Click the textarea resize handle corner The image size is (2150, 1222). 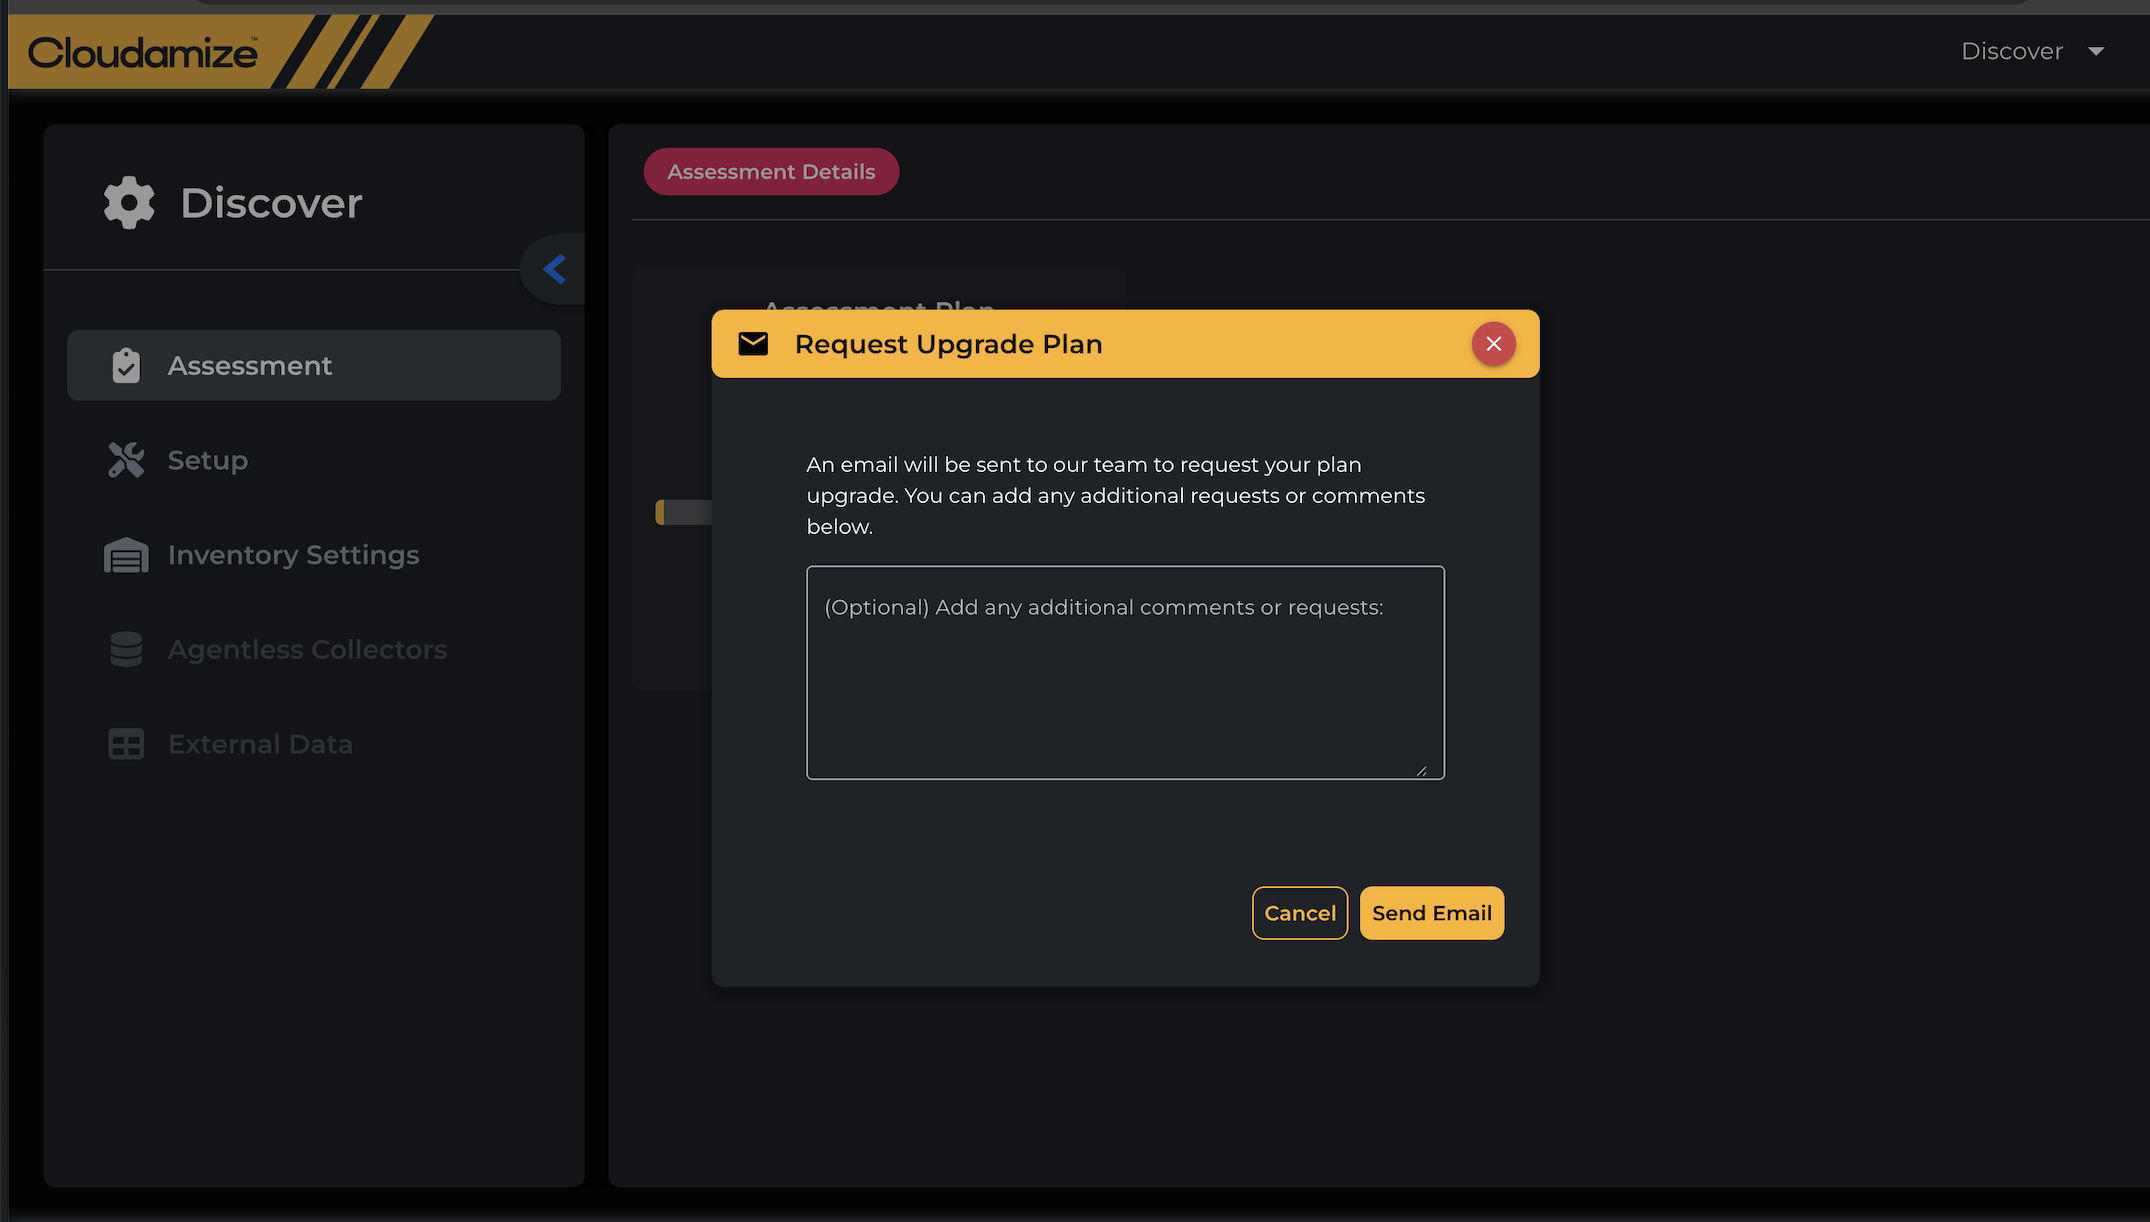(x=1421, y=771)
